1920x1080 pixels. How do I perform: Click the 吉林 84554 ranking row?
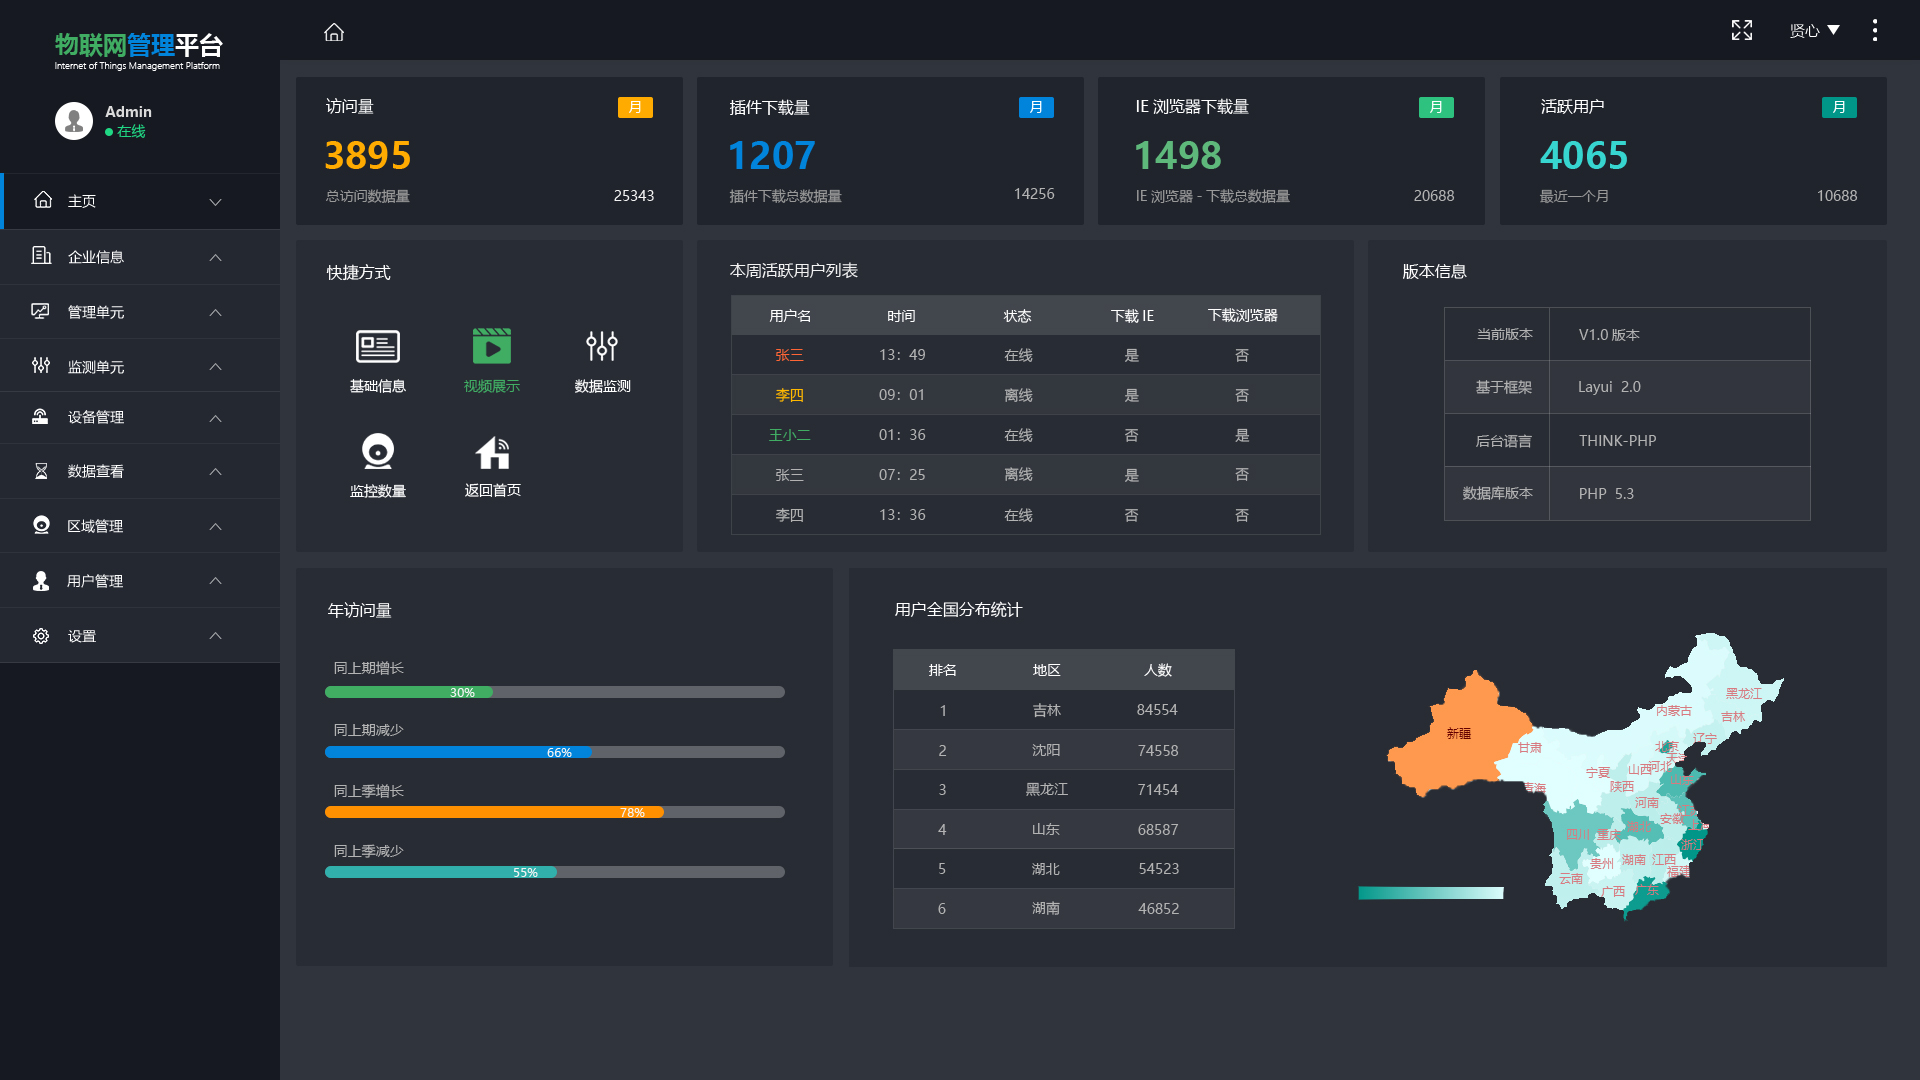click(1064, 710)
